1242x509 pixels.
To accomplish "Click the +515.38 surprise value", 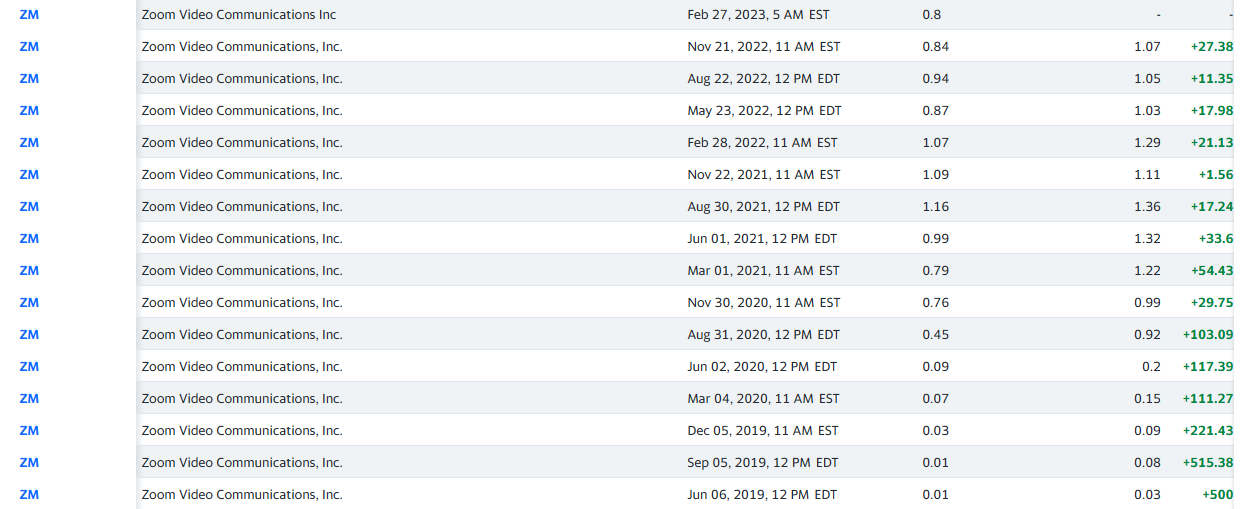I will coord(1207,463).
